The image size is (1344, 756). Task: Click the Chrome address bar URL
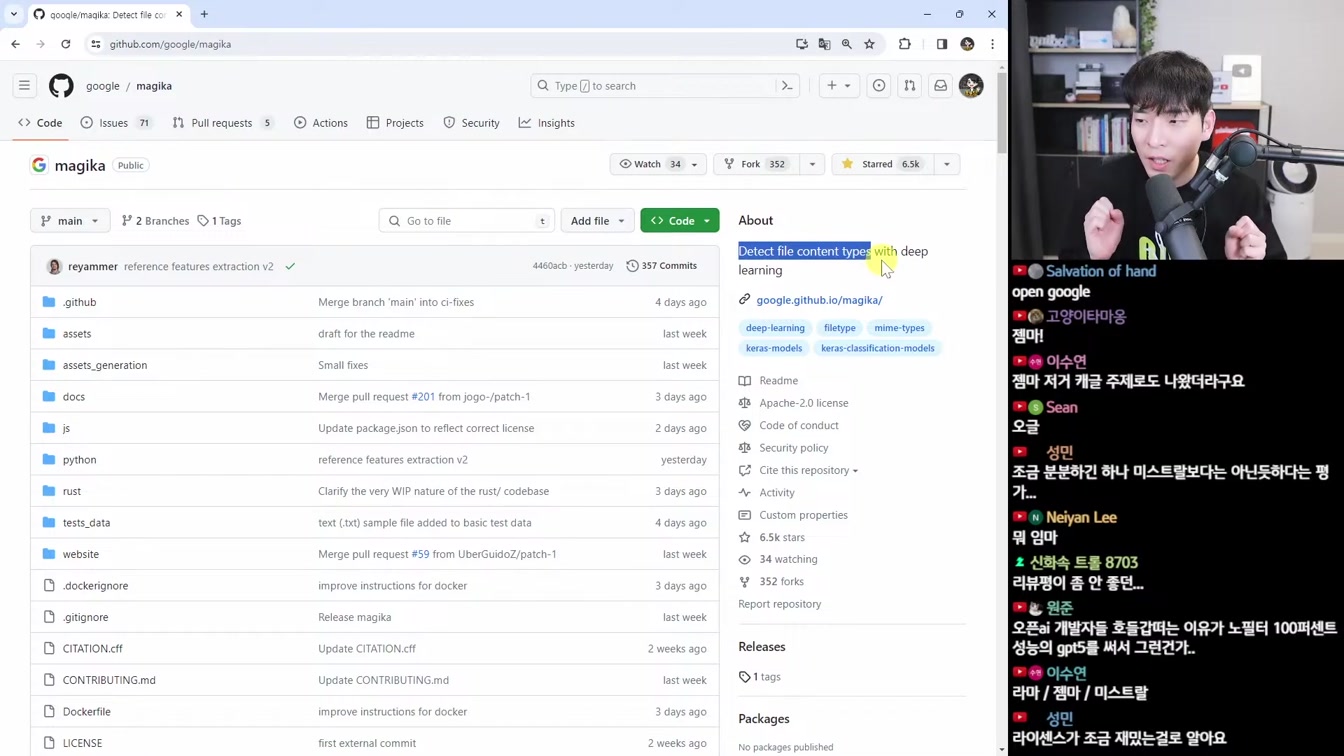(170, 44)
